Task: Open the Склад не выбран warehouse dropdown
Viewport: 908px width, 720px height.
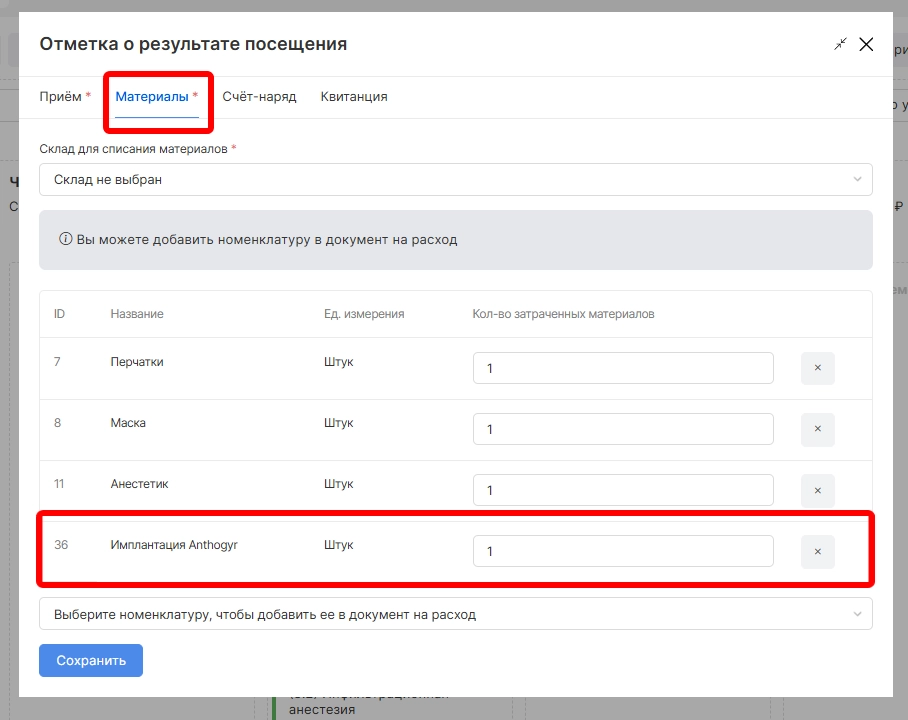Action: 455,180
